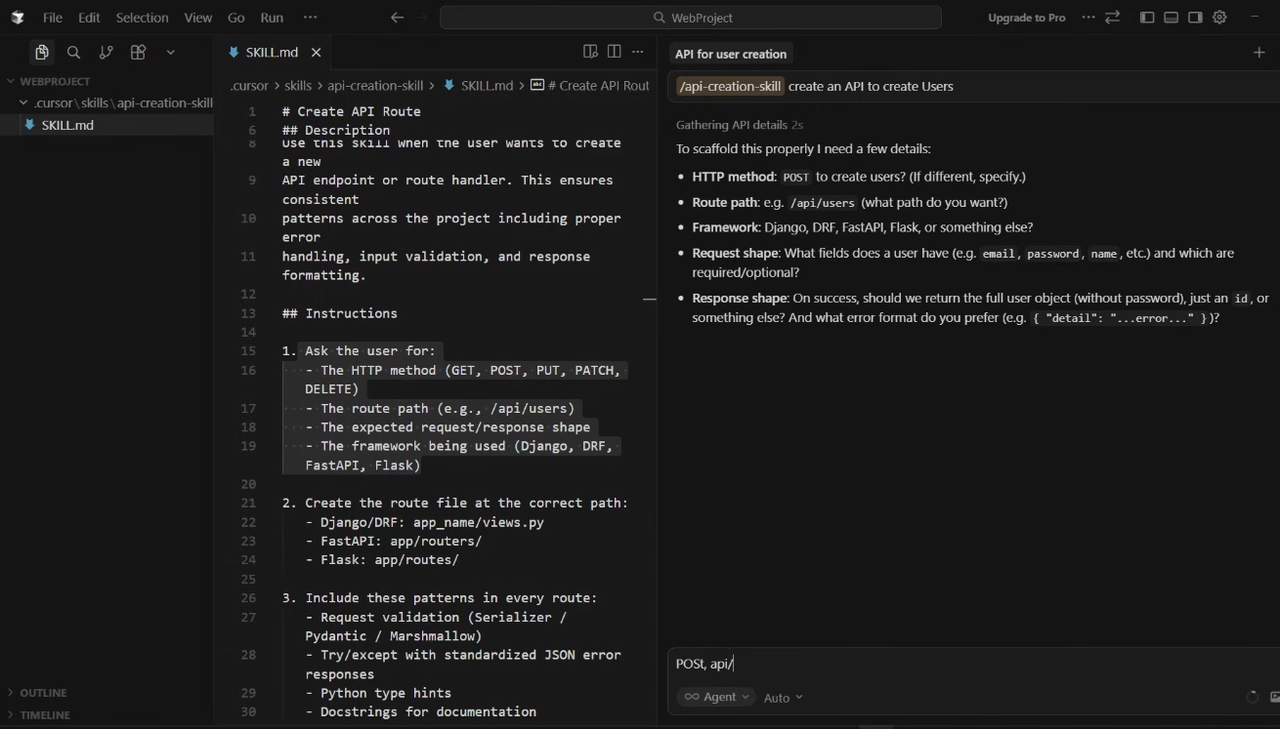
Task: Open the editor More Actions menu
Action: click(638, 52)
